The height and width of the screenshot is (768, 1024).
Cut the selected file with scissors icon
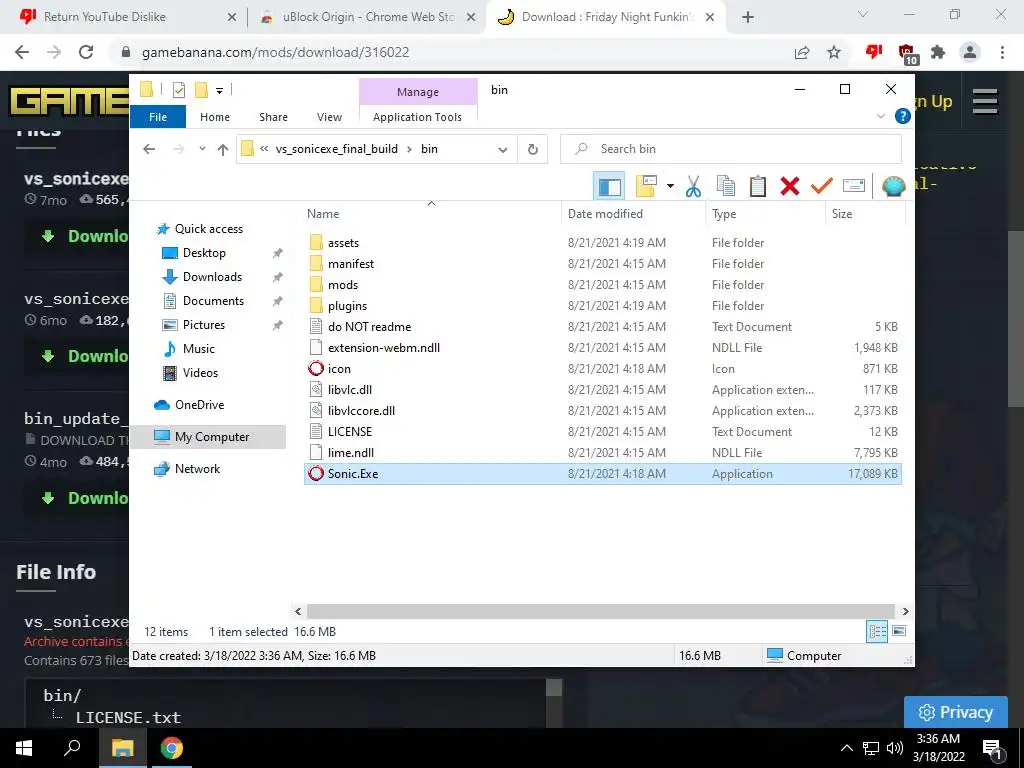[694, 187]
